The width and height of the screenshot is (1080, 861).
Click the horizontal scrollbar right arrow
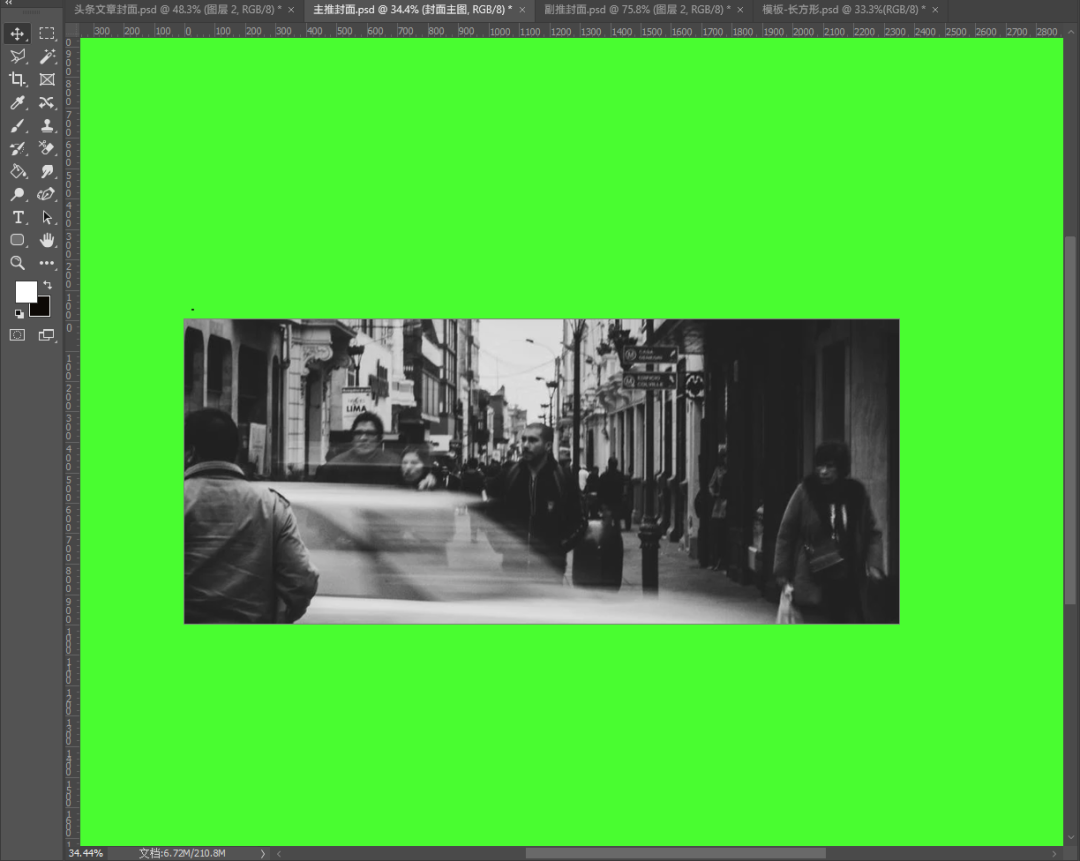pos(1054,853)
